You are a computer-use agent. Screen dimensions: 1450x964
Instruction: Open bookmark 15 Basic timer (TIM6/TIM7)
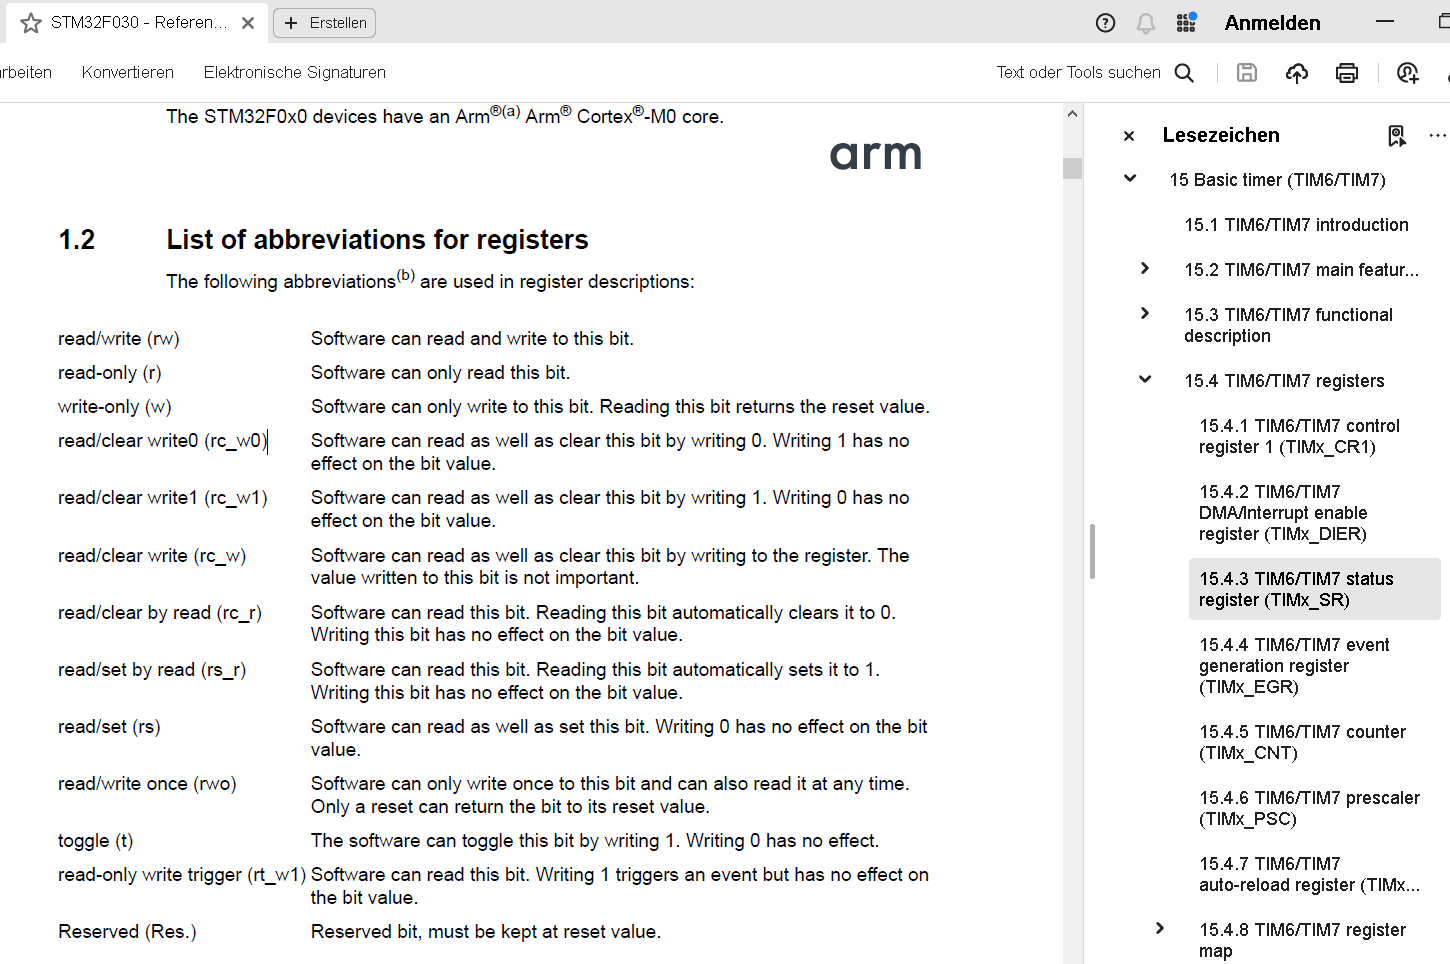pos(1277,180)
